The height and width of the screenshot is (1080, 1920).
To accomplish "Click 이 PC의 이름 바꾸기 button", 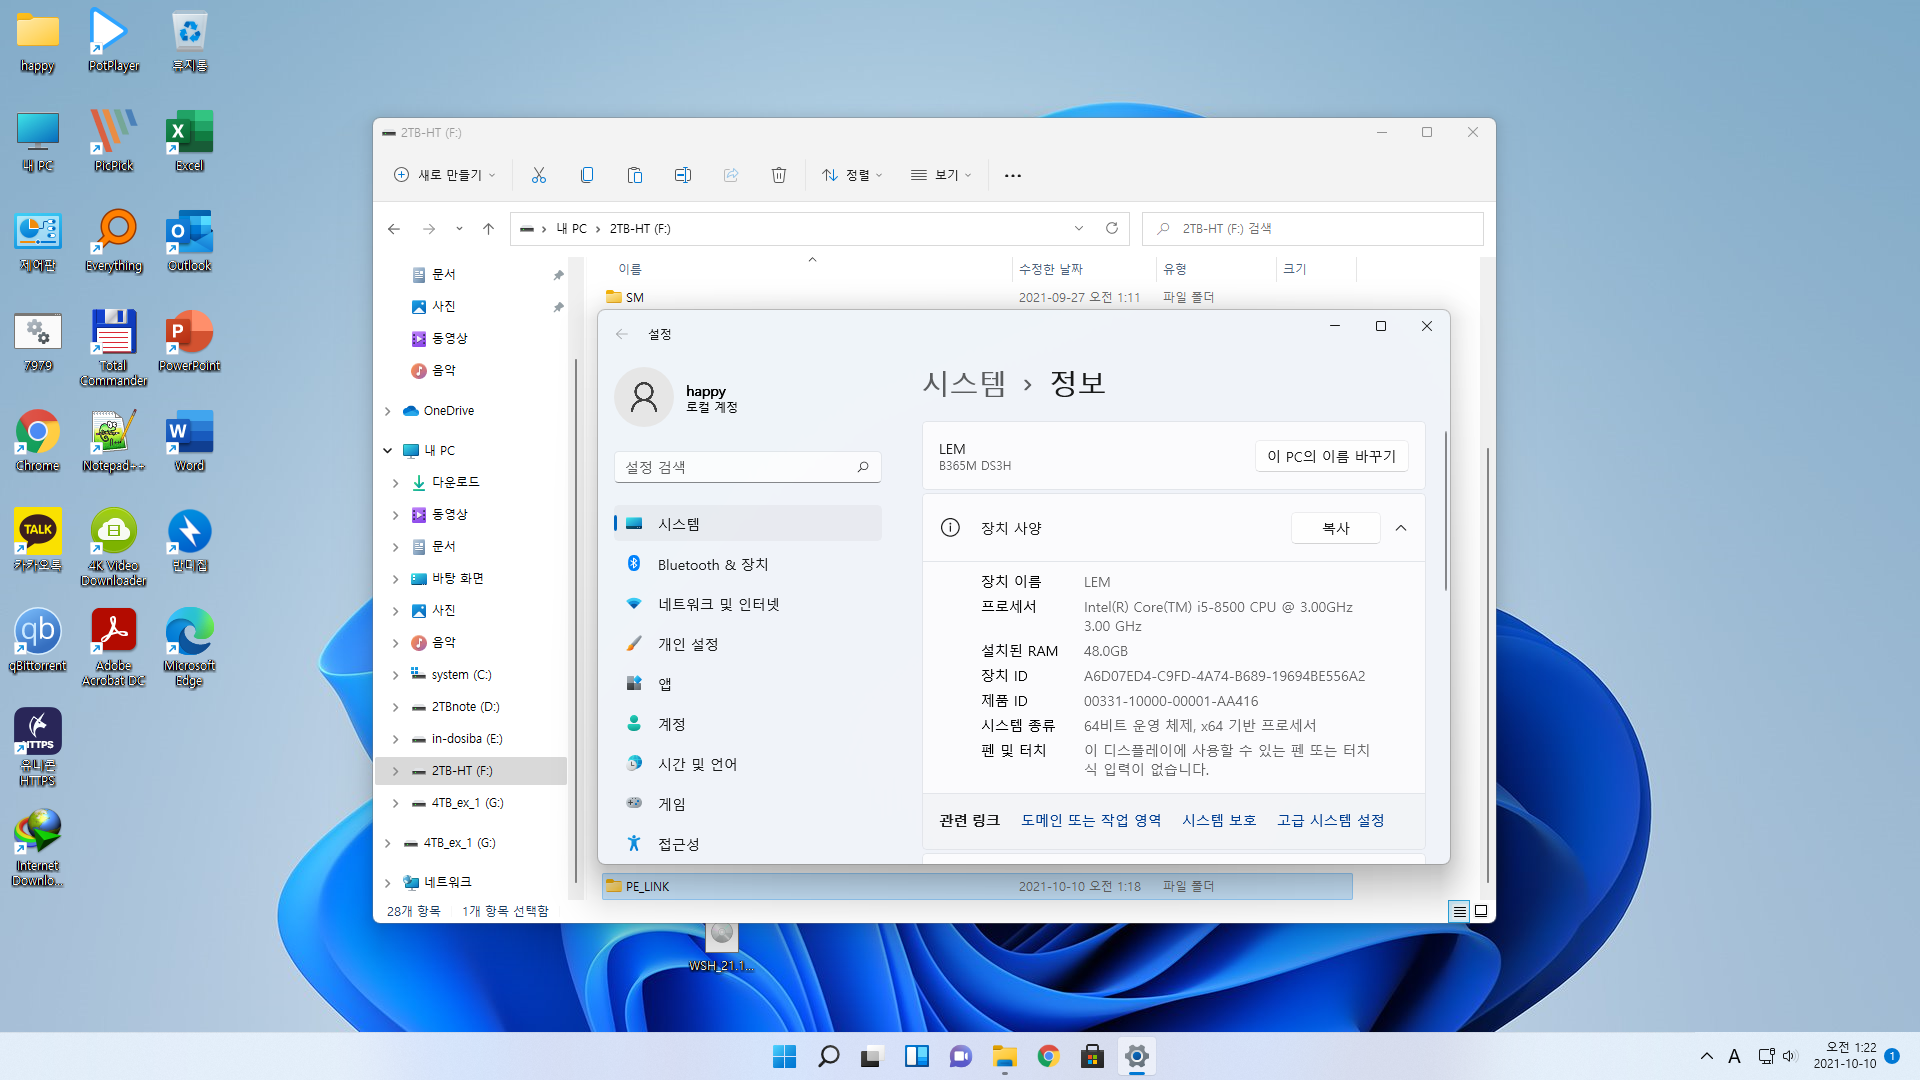I will 1332,456.
